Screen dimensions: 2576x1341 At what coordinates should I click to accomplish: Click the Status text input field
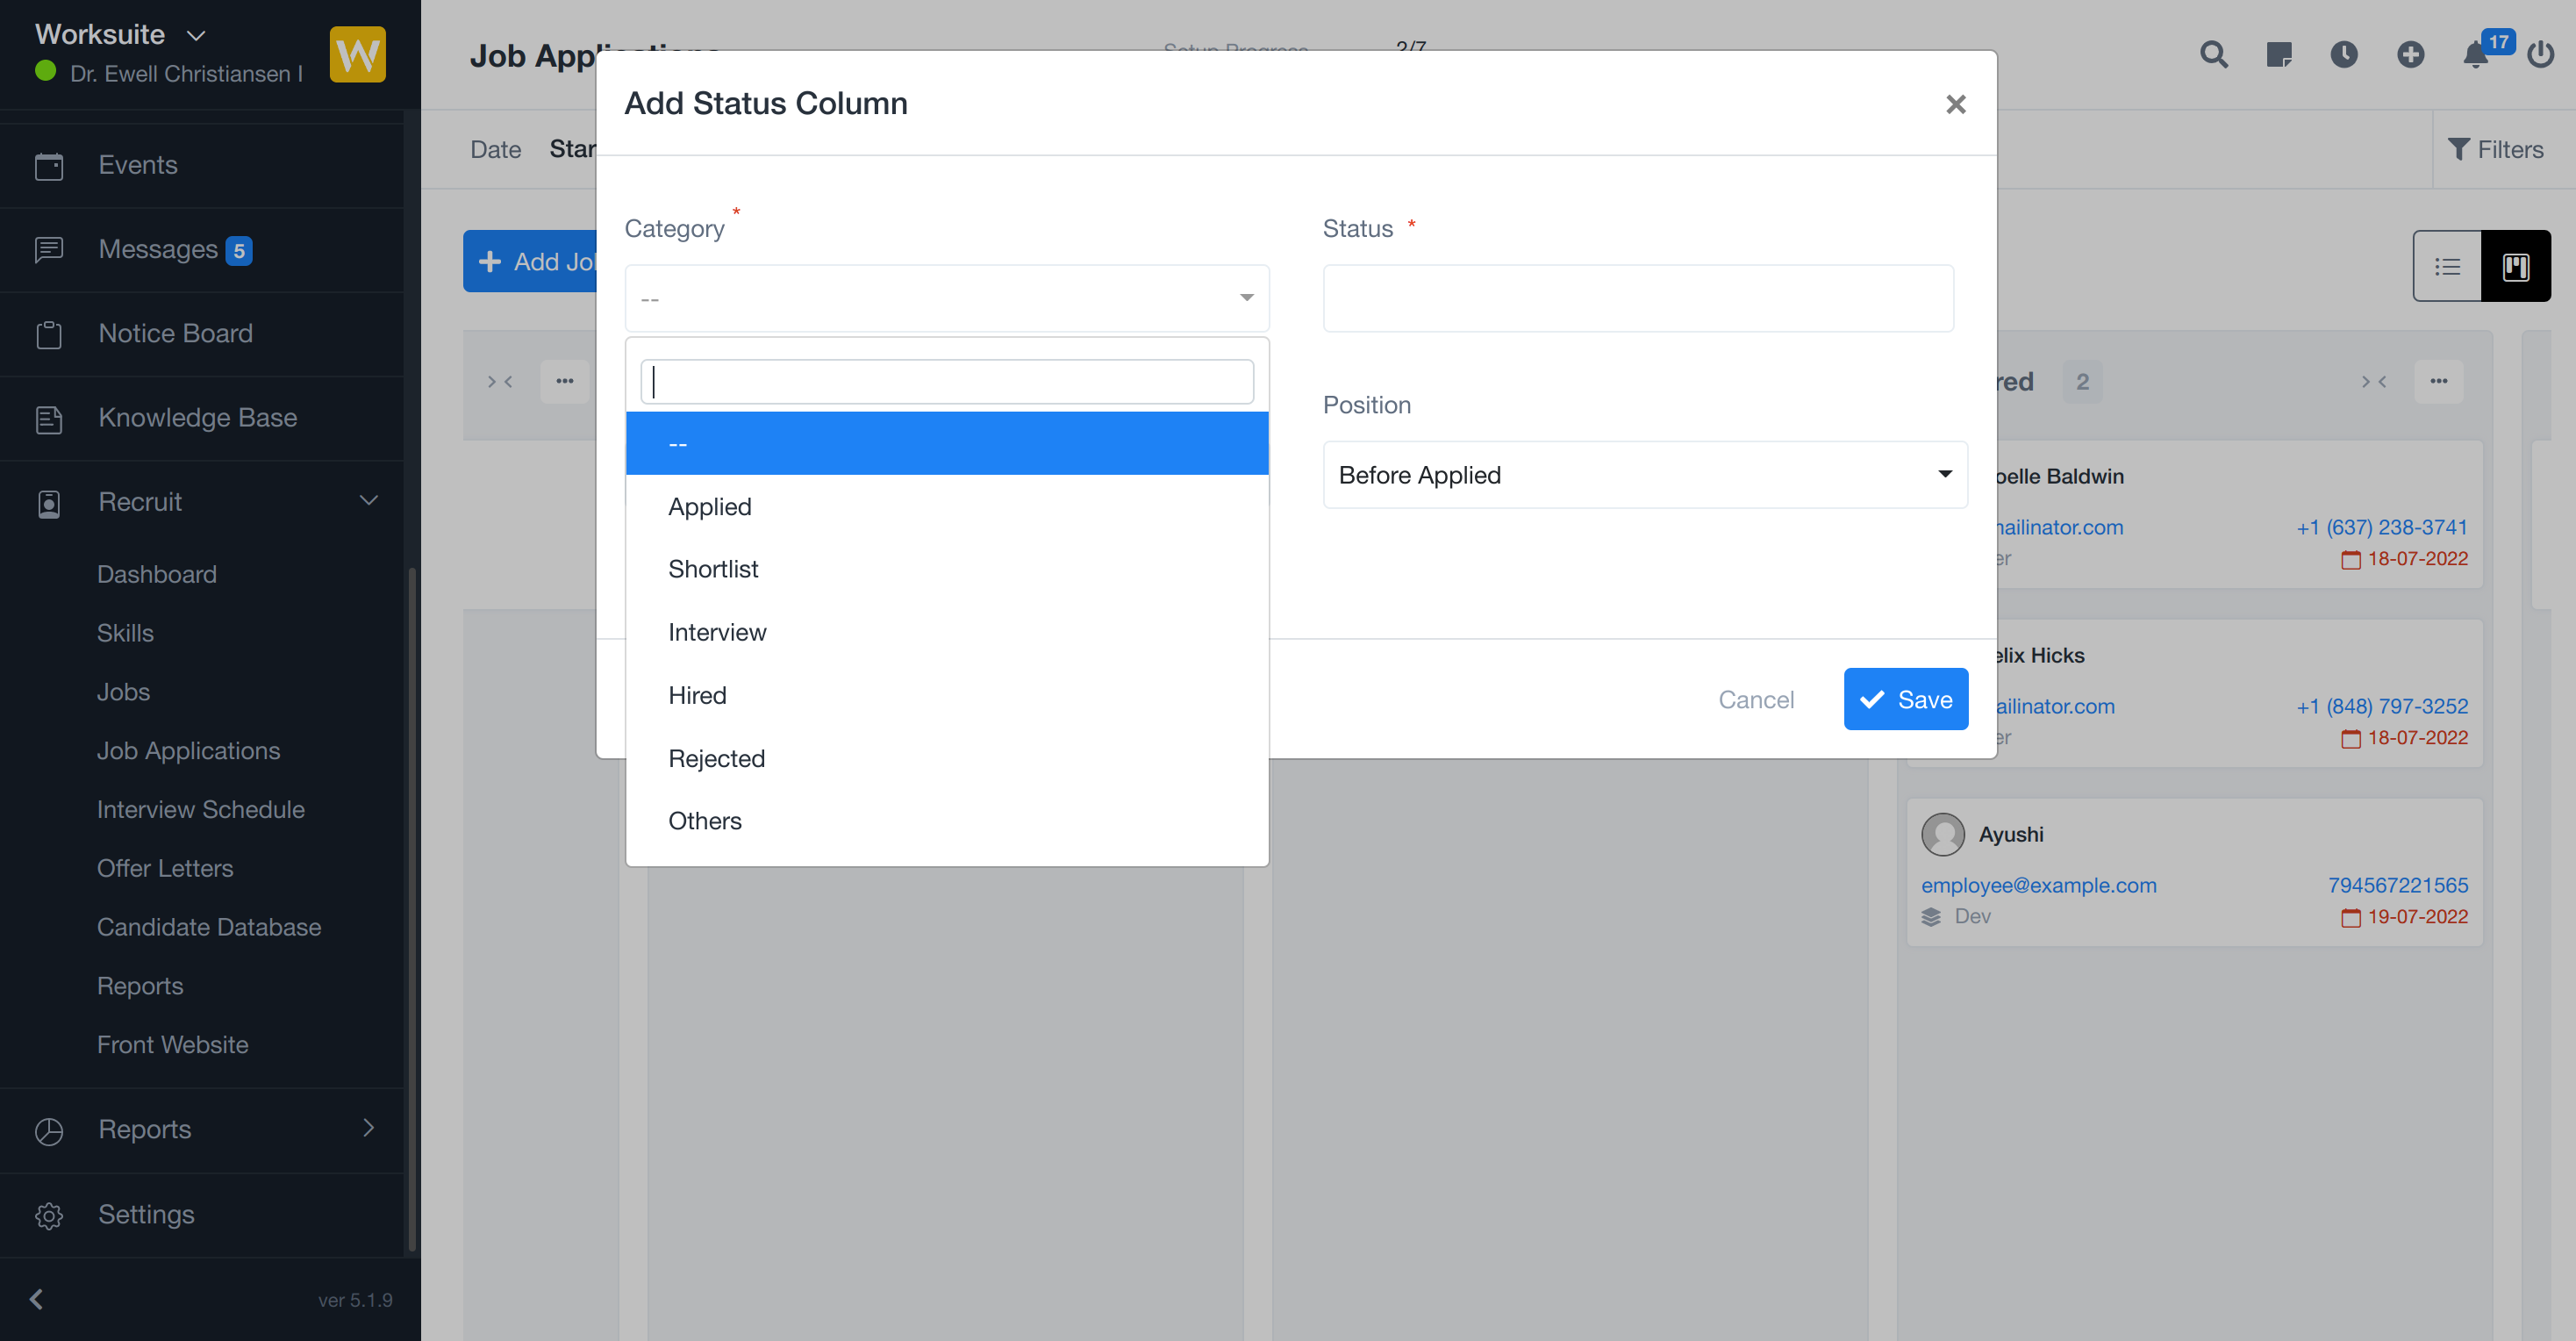point(1637,298)
